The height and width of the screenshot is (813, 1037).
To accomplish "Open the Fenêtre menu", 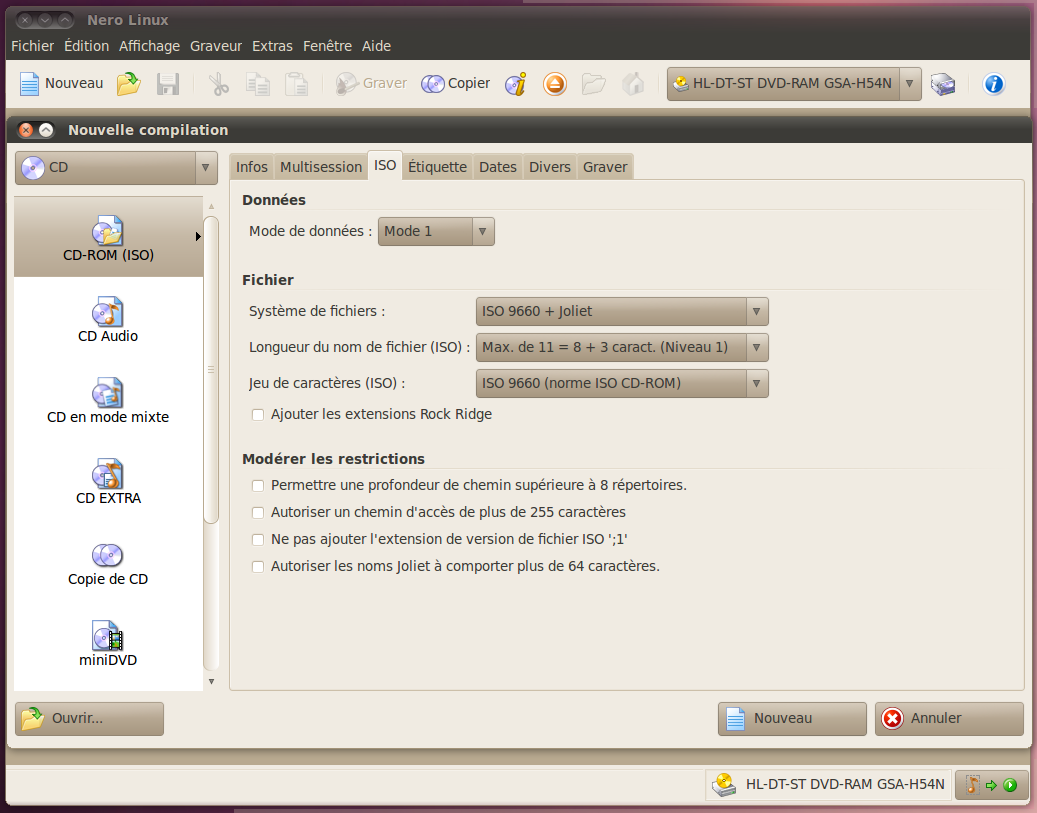I will point(327,46).
